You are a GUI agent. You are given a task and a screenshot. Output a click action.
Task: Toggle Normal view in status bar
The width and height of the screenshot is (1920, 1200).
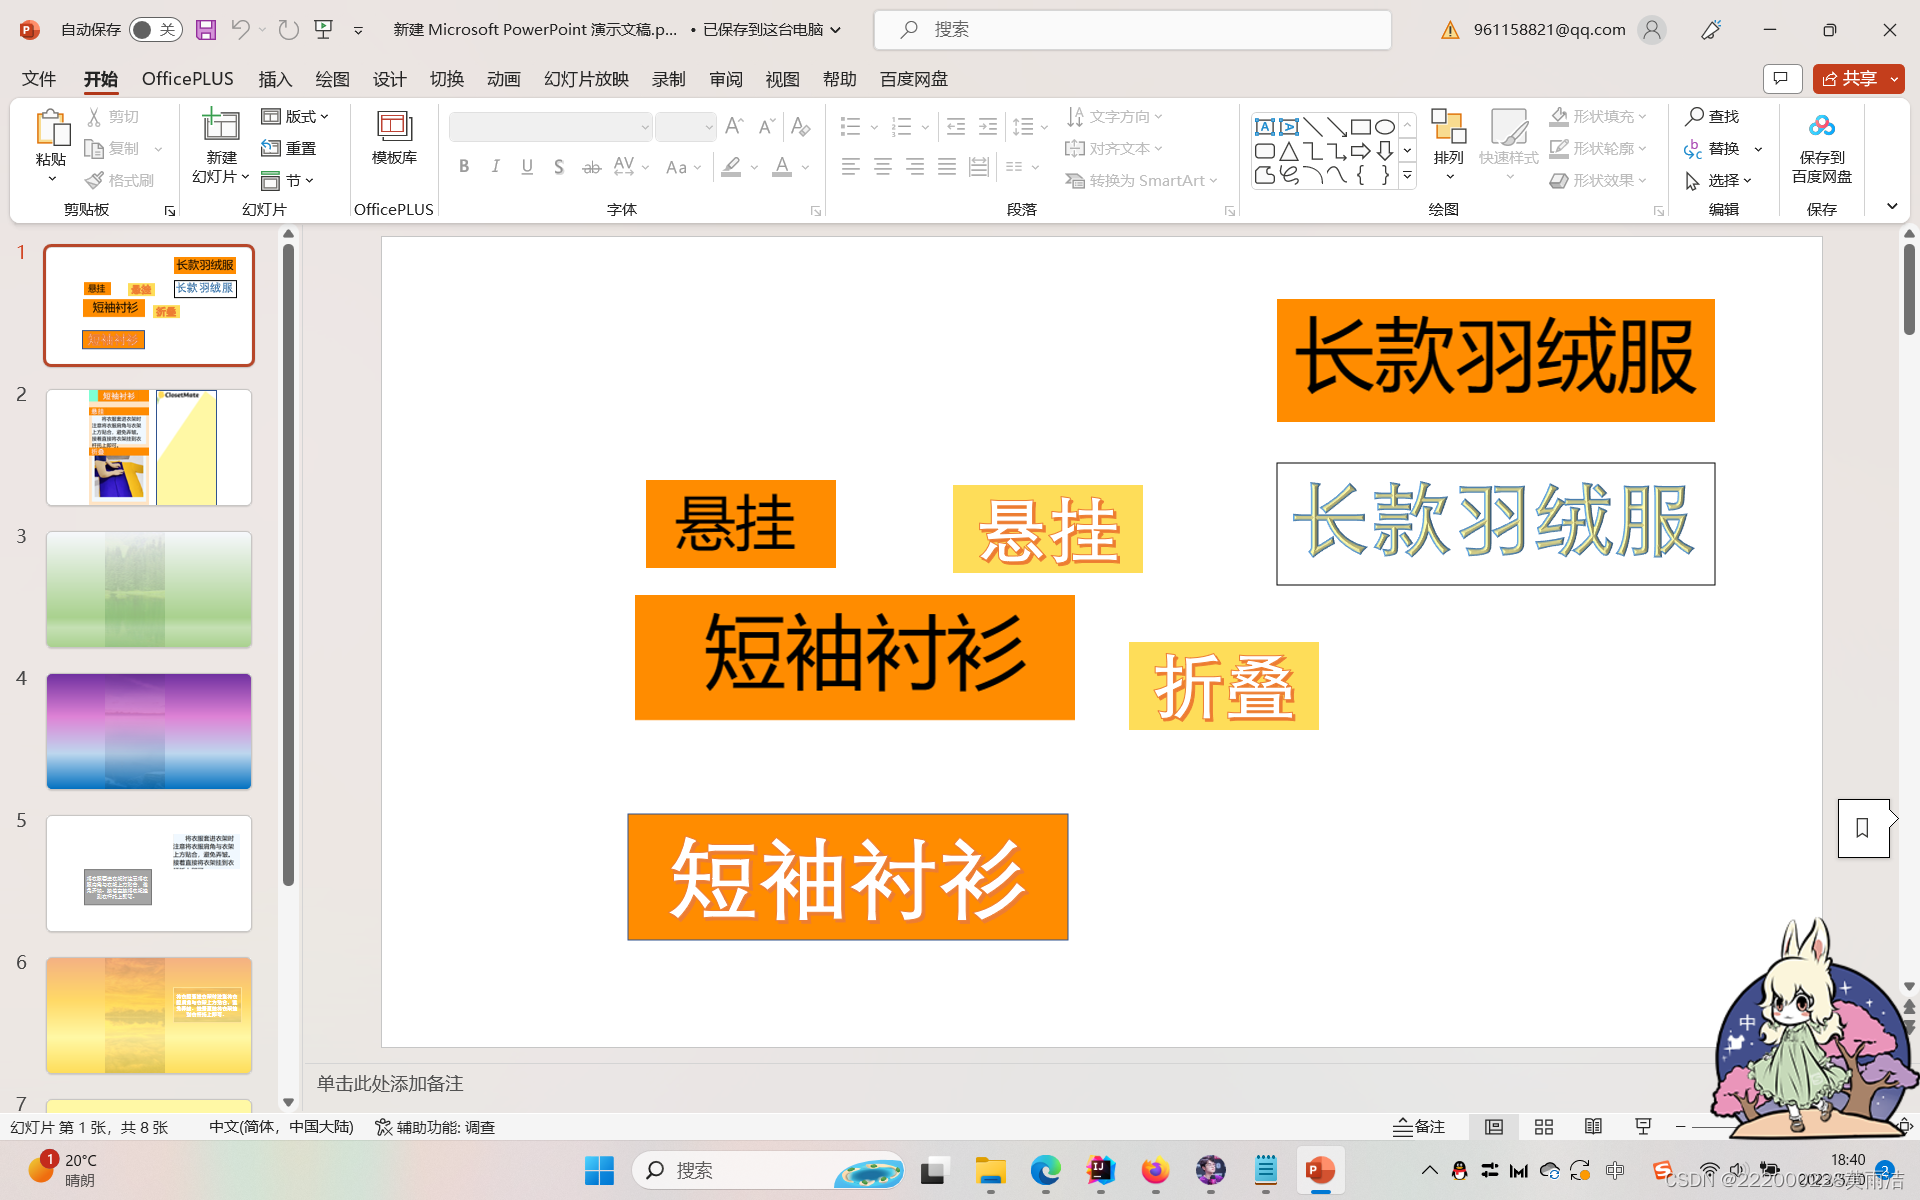(1494, 1127)
